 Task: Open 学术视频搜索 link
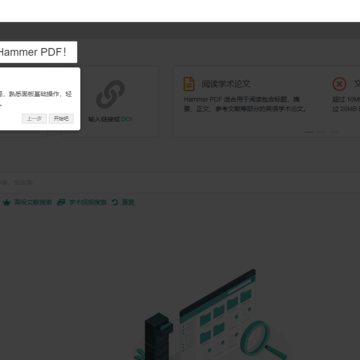(x=88, y=202)
